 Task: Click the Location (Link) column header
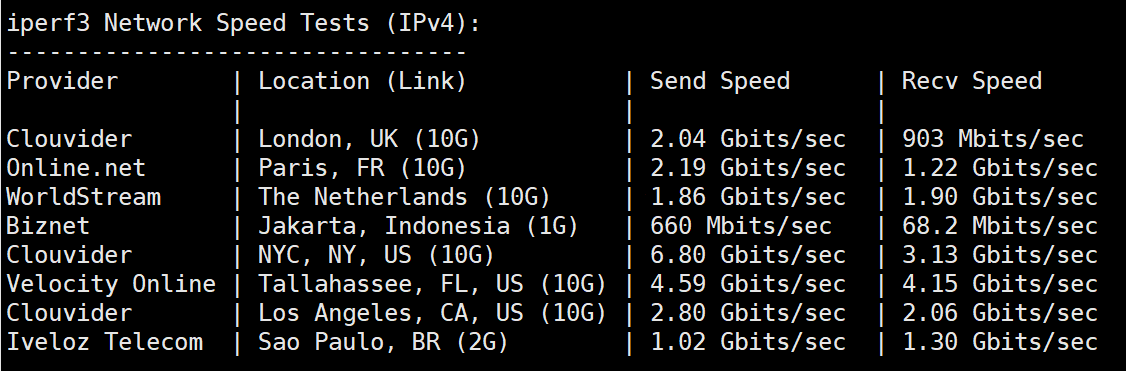pos(363,81)
